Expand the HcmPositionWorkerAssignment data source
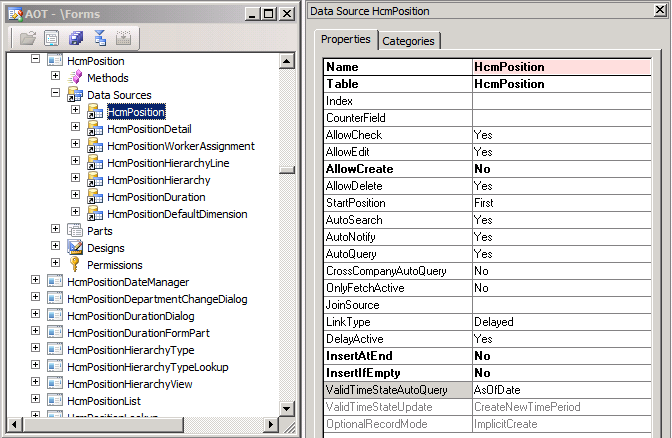672x438 pixels. [x=75, y=144]
